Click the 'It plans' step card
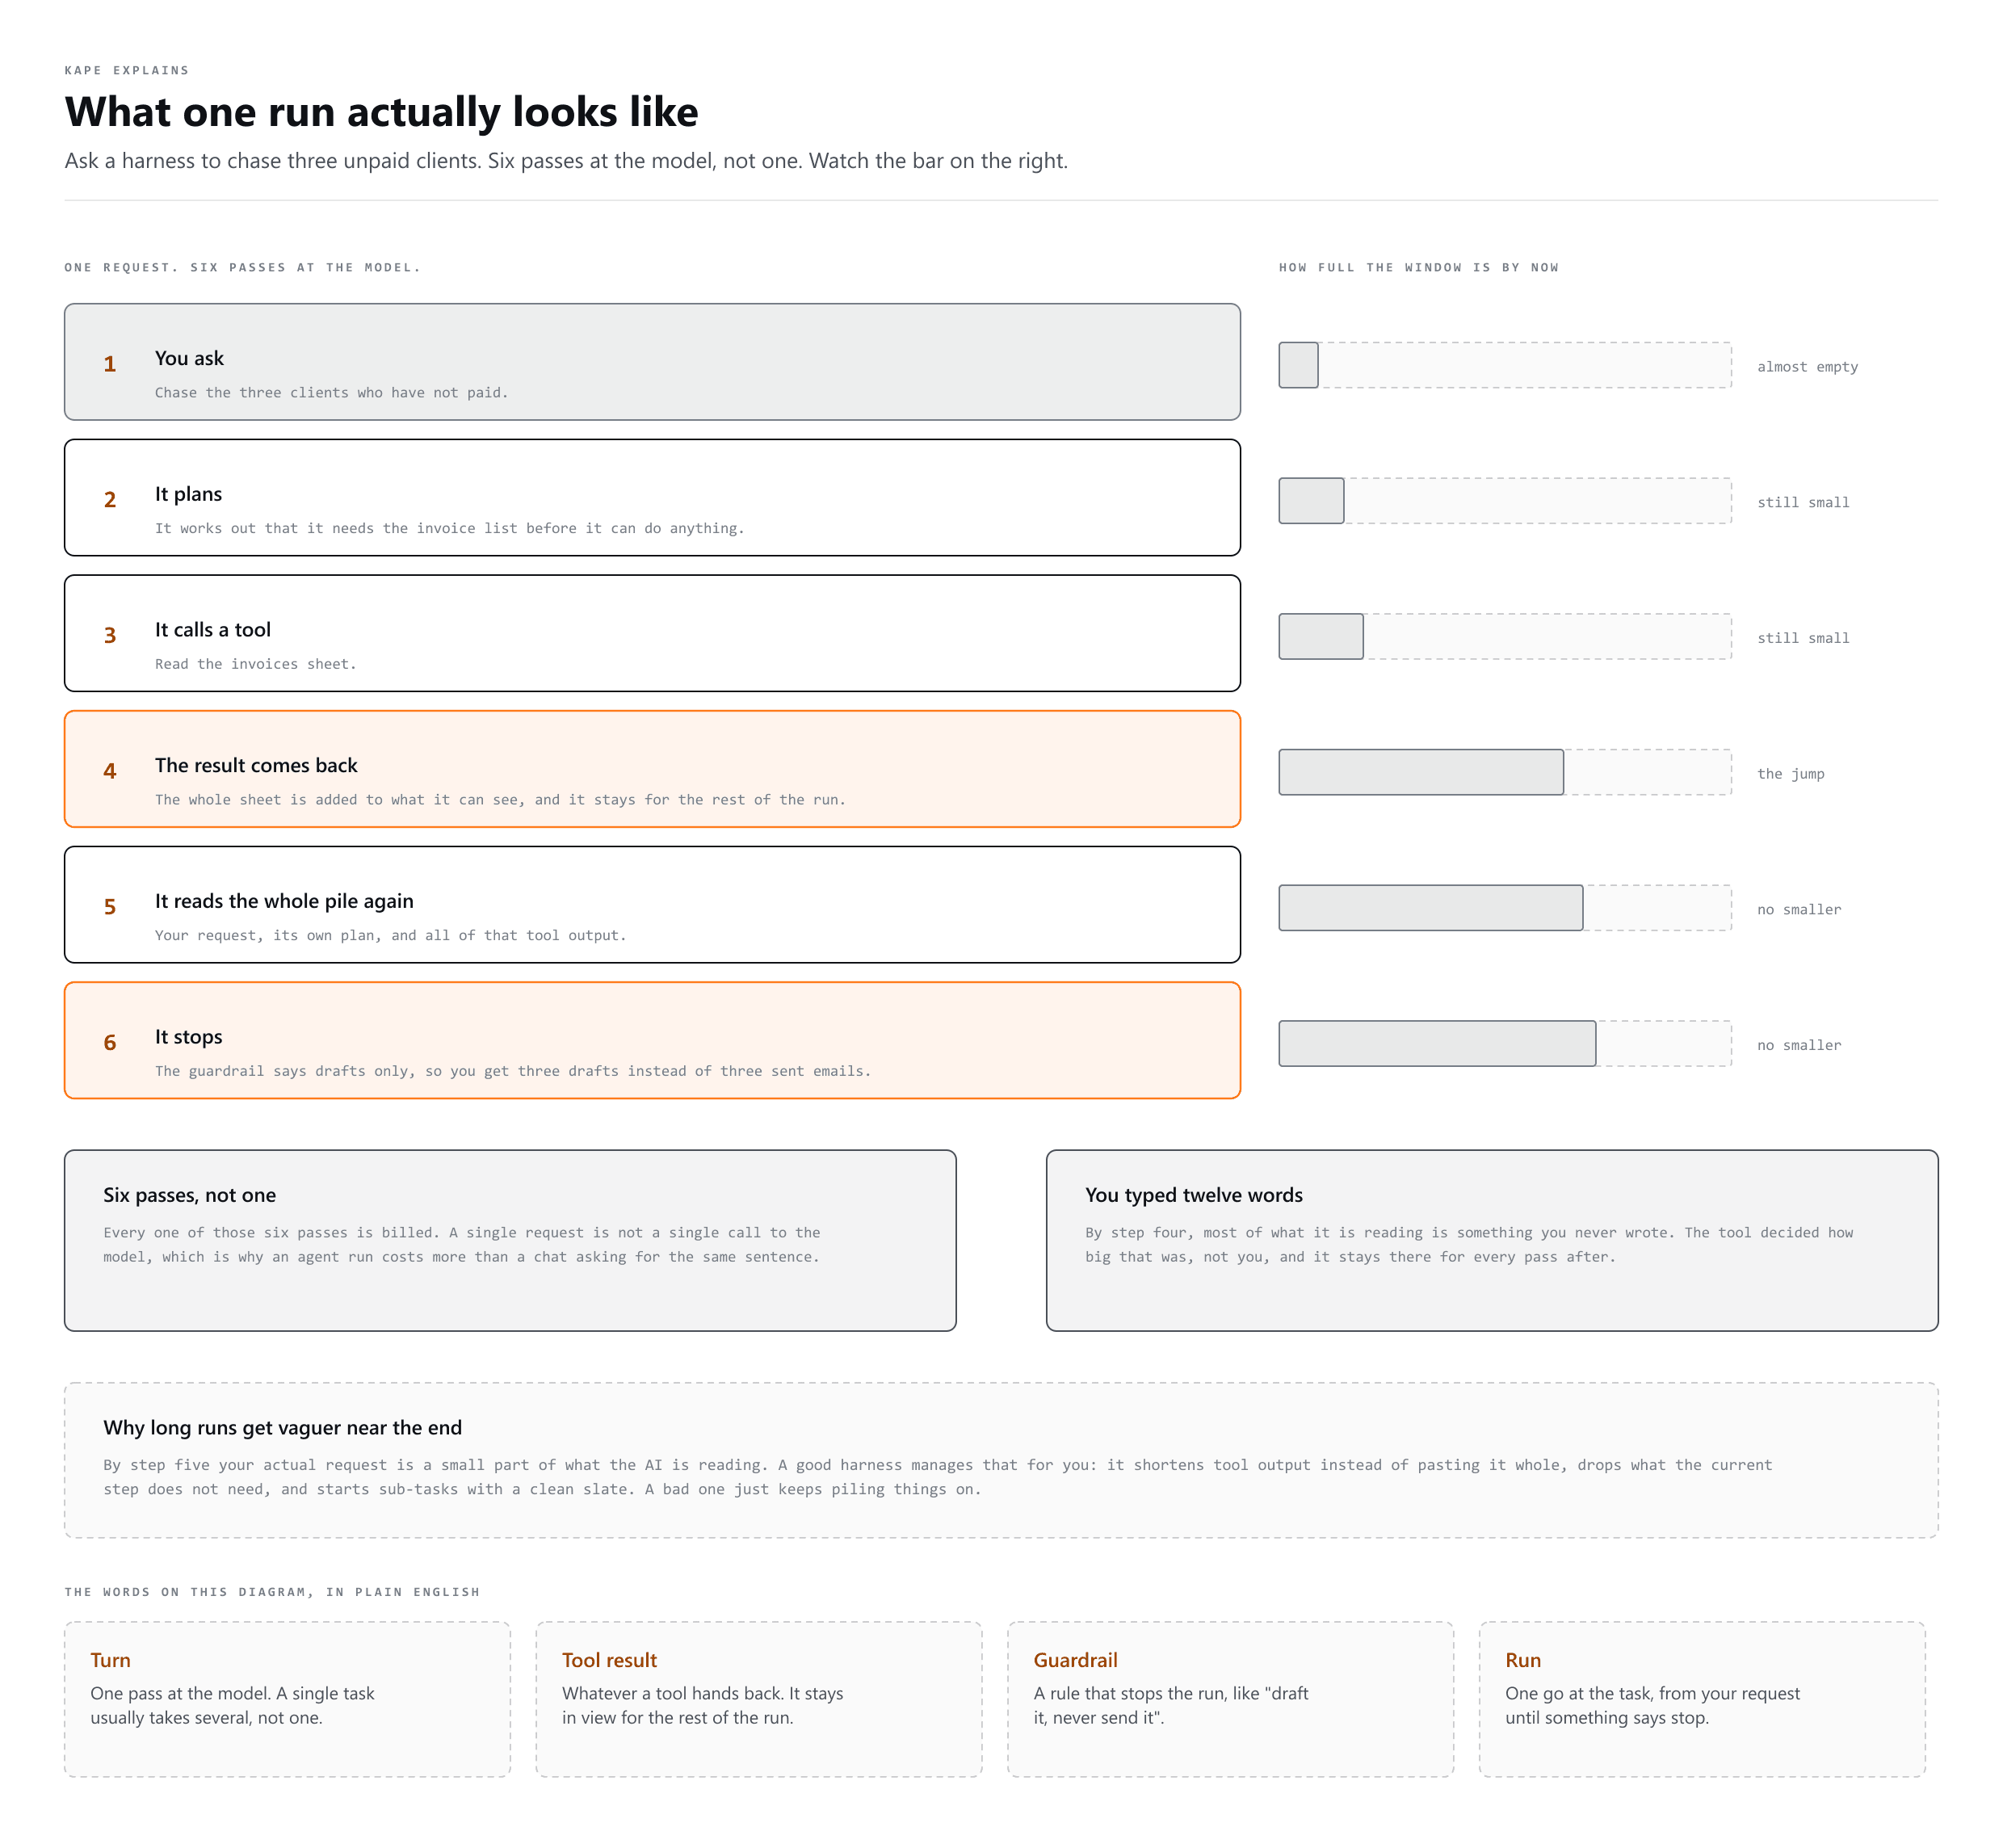The width and height of the screenshot is (2003, 1848). coord(652,497)
